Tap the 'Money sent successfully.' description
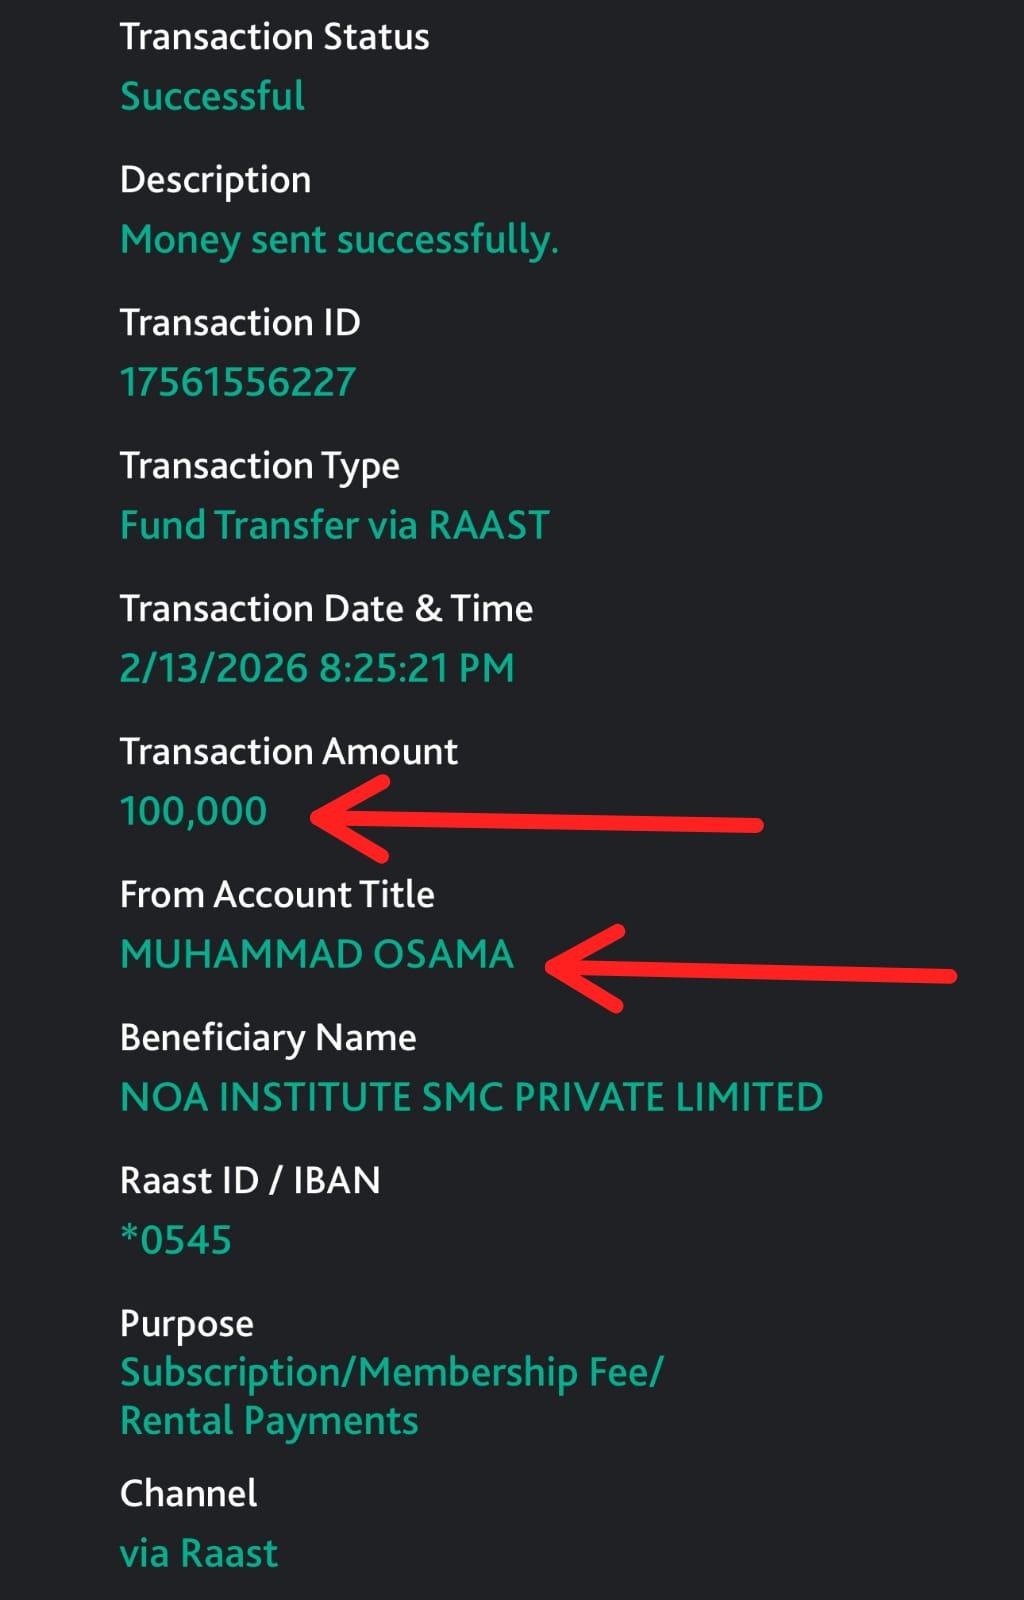Viewport: 1024px width, 1600px height. (339, 240)
